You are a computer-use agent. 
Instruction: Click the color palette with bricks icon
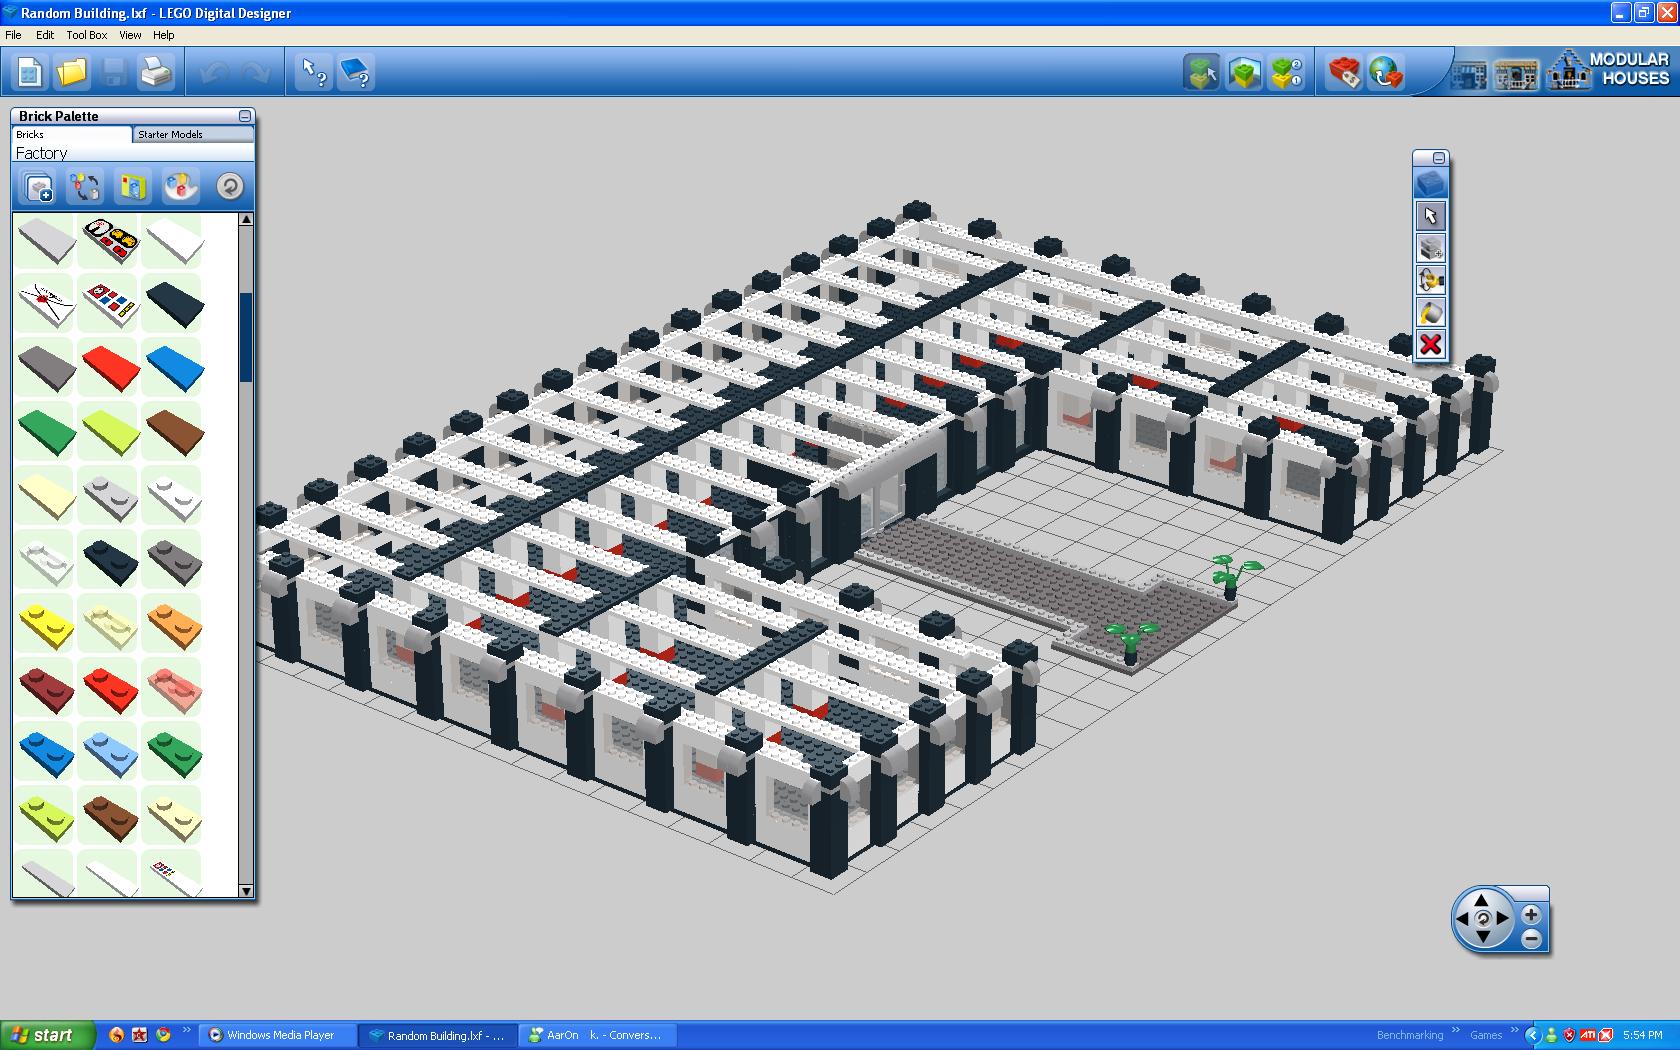(181, 187)
